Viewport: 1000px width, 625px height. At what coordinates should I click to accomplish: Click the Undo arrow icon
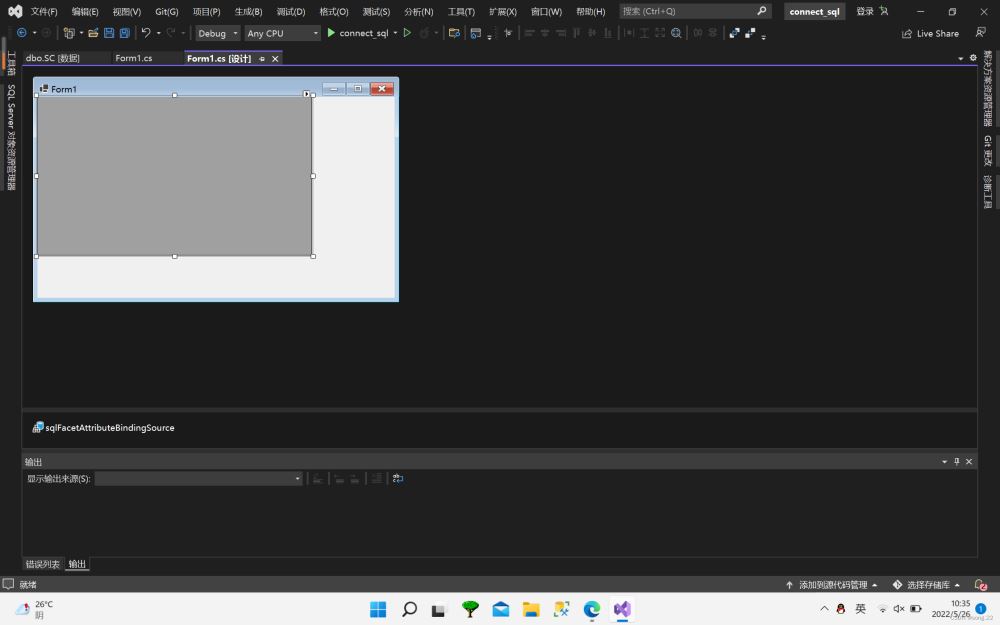tap(146, 33)
